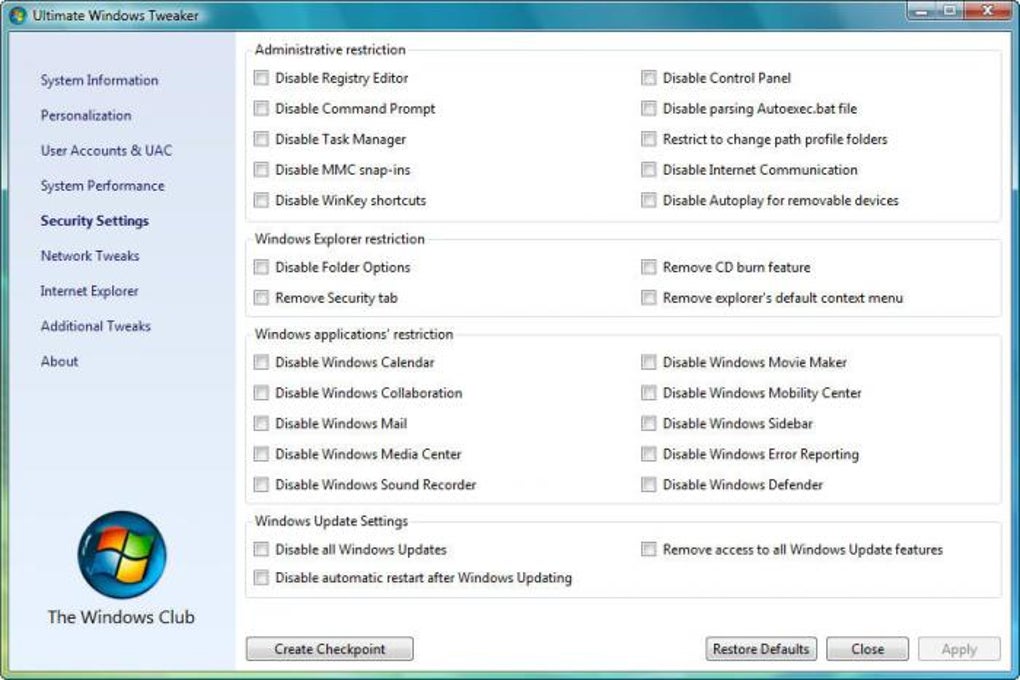This screenshot has height=680, width=1020.
Task: Check Disable all Windows Updates
Action: coord(261,550)
